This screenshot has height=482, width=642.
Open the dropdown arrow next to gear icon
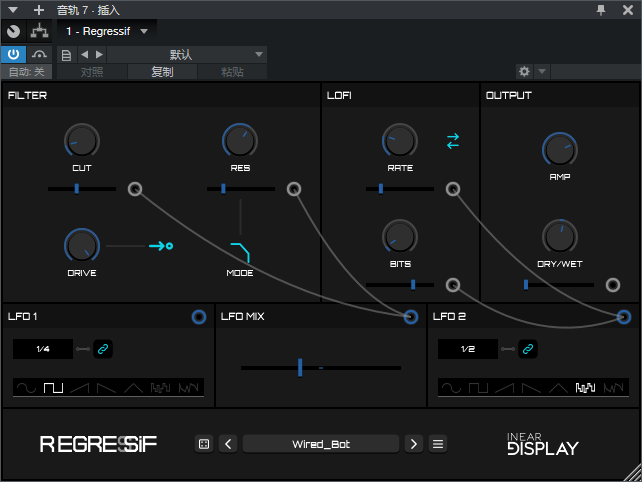tap(542, 72)
